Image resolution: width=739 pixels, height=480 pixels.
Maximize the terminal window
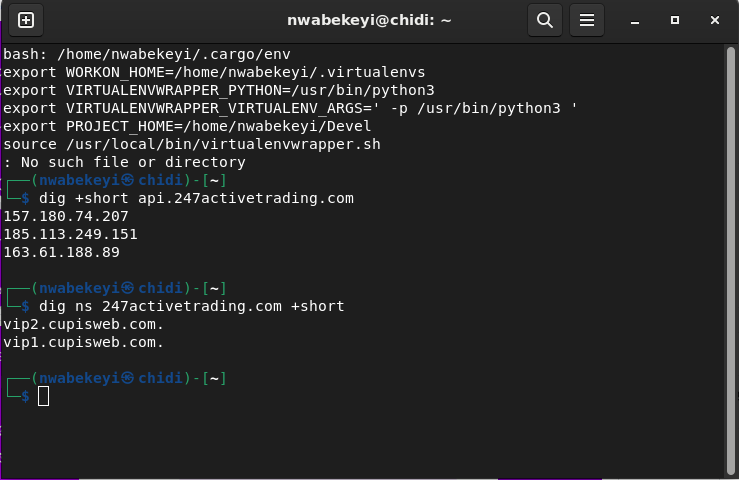[675, 20]
